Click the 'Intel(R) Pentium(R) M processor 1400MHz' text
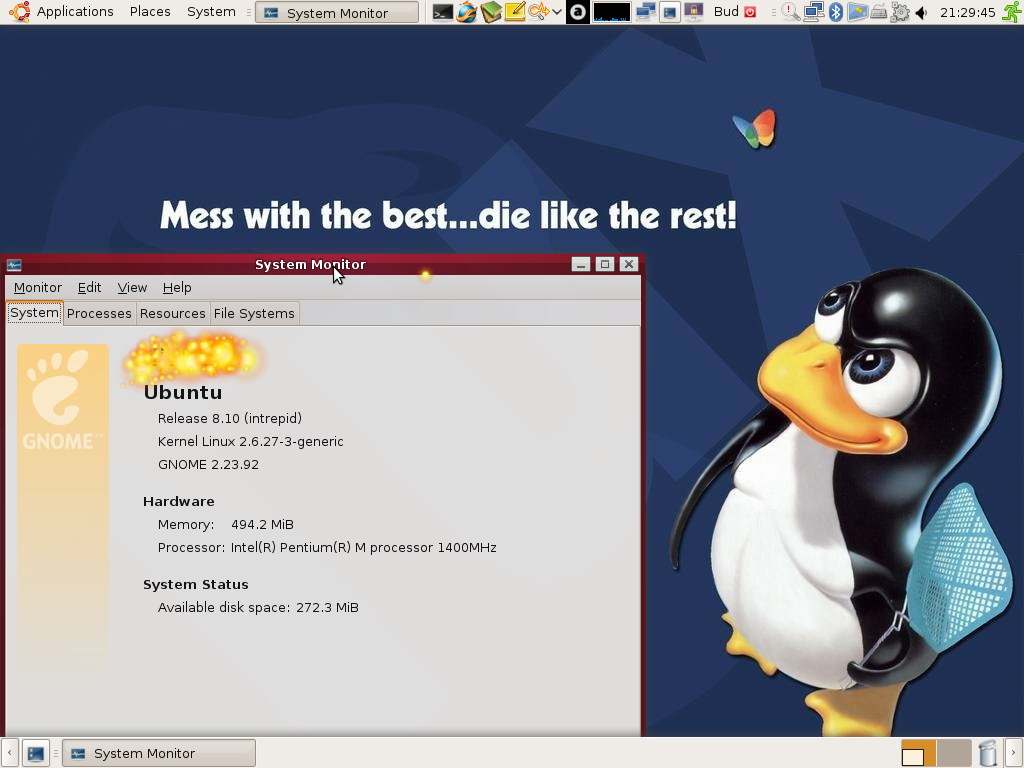Viewport: 1024px width, 768px height. 363,547
